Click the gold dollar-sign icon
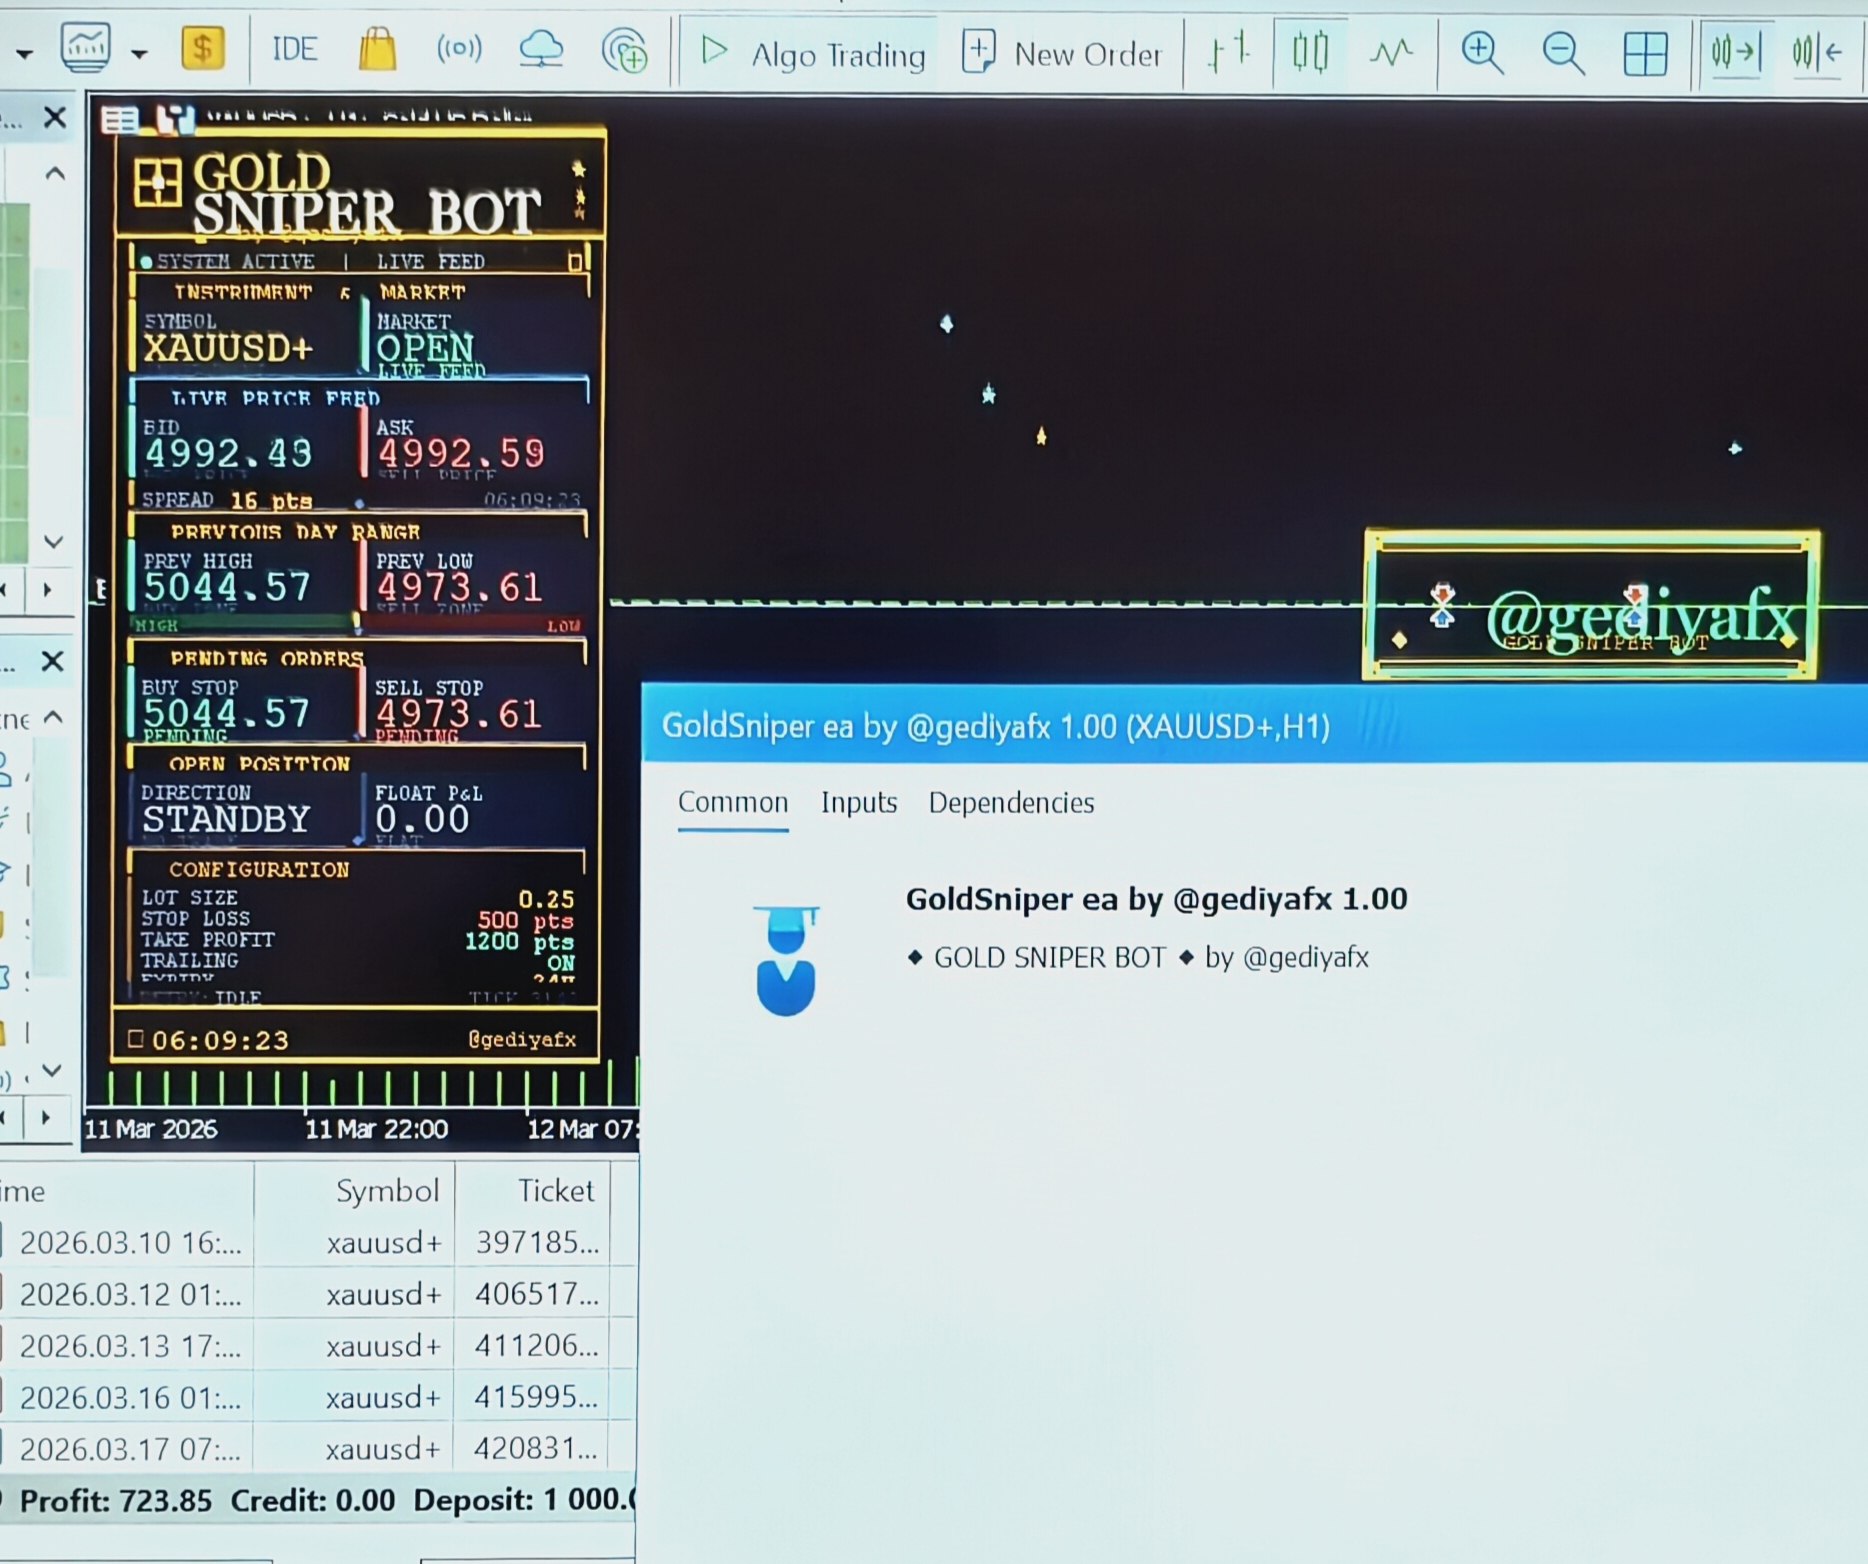Image resolution: width=1868 pixels, height=1564 pixels. coord(202,48)
